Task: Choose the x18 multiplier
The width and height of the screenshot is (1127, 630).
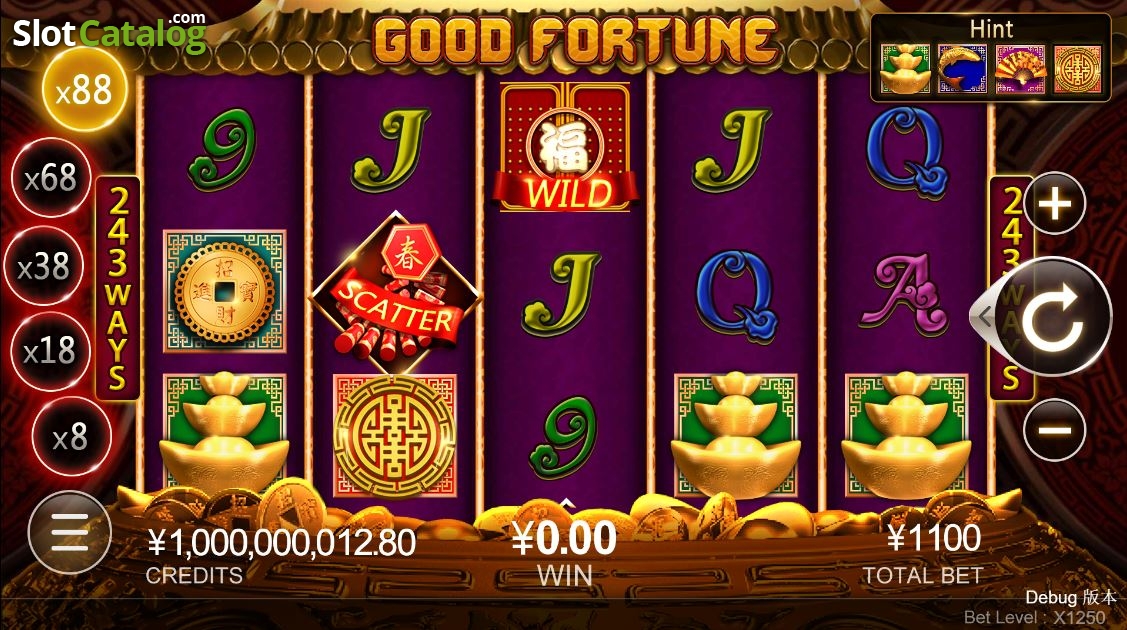Action: tap(50, 351)
